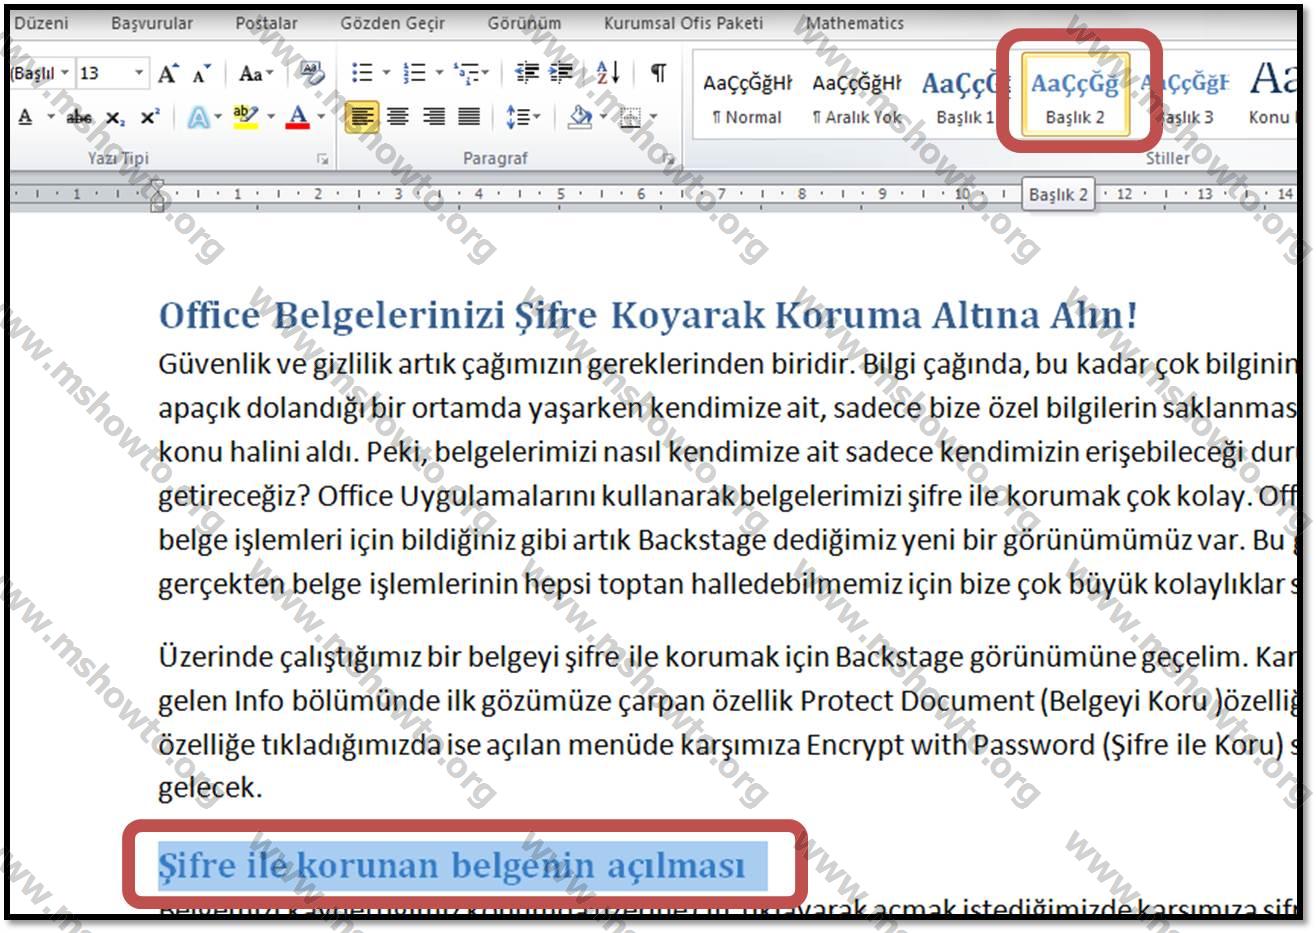This screenshot has width=1316, height=933.
Task: Toggle subscript formatting
Action: pyautogui.click(x=115, y=118)
